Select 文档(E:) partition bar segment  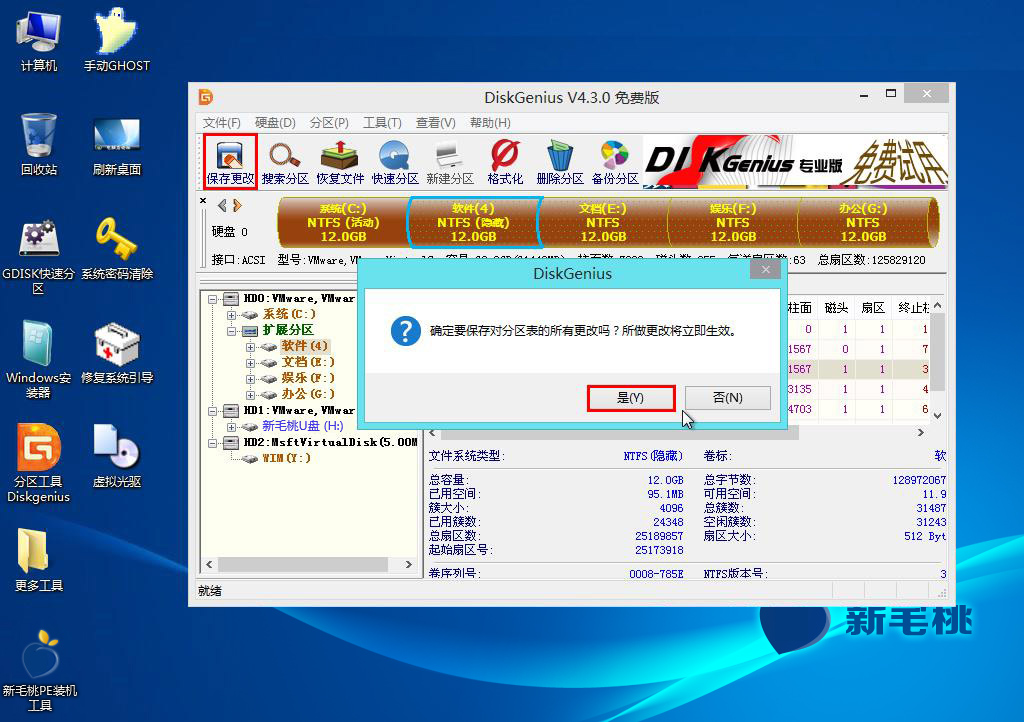click(x=603, y=223)
